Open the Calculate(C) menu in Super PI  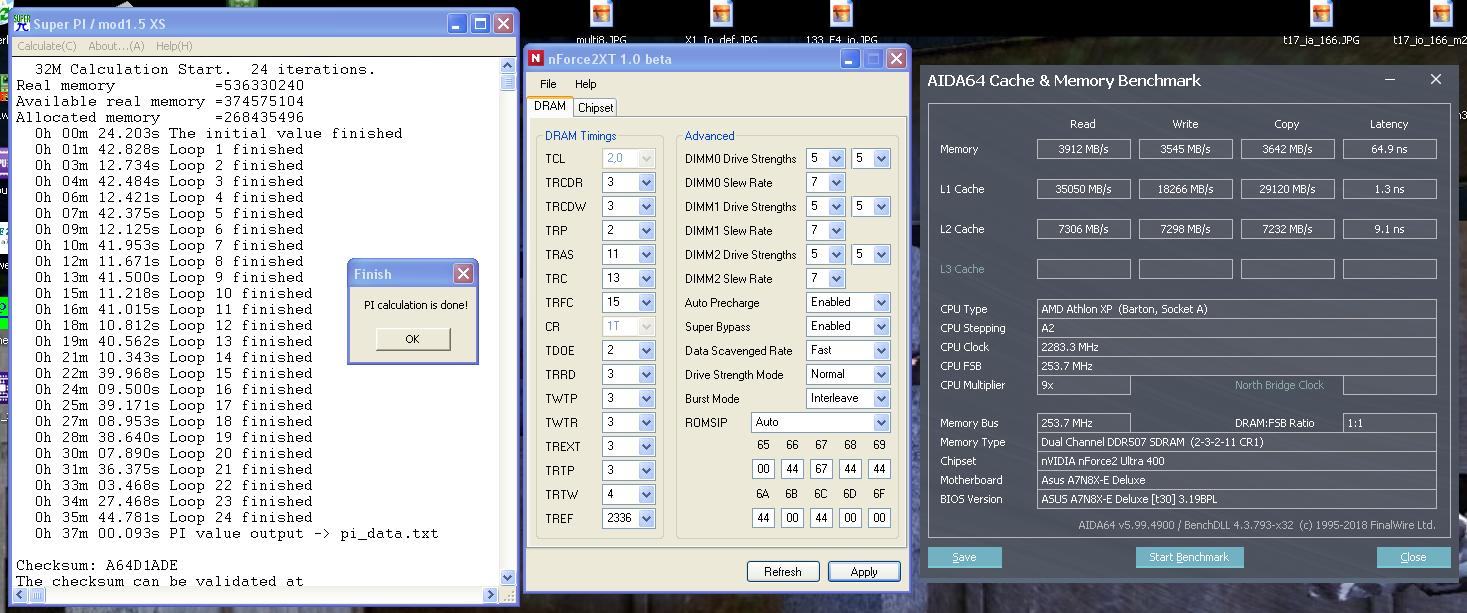tap(46, 46)
